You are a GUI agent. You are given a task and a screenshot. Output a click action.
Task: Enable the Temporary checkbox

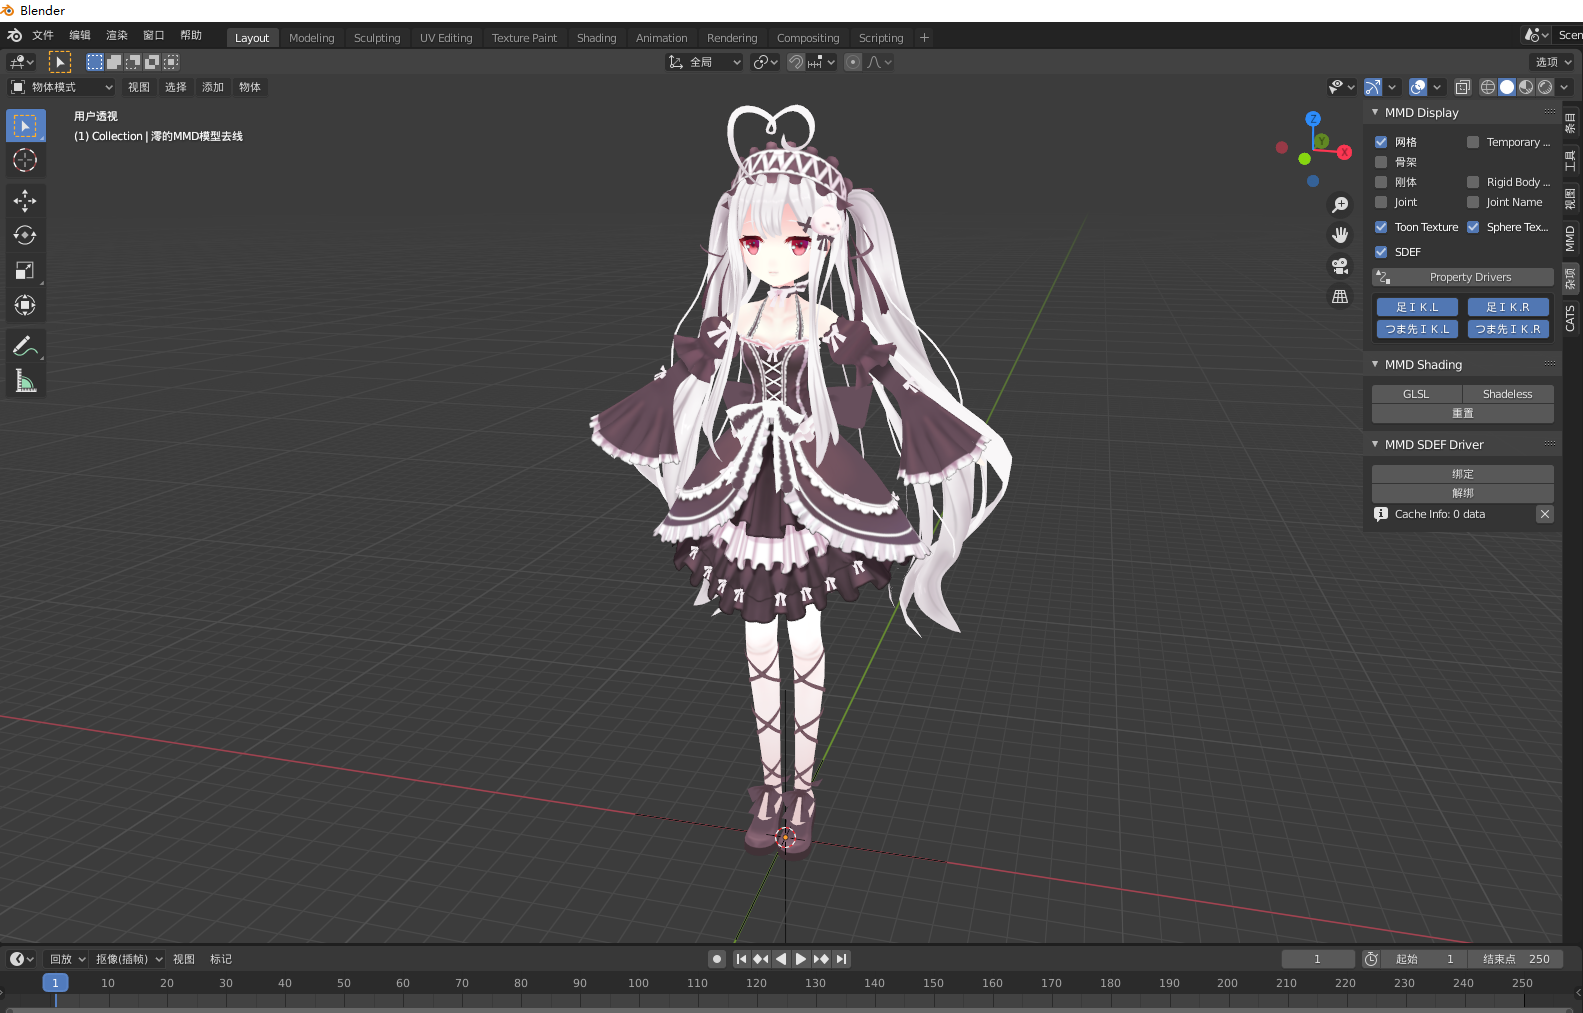1473,142
